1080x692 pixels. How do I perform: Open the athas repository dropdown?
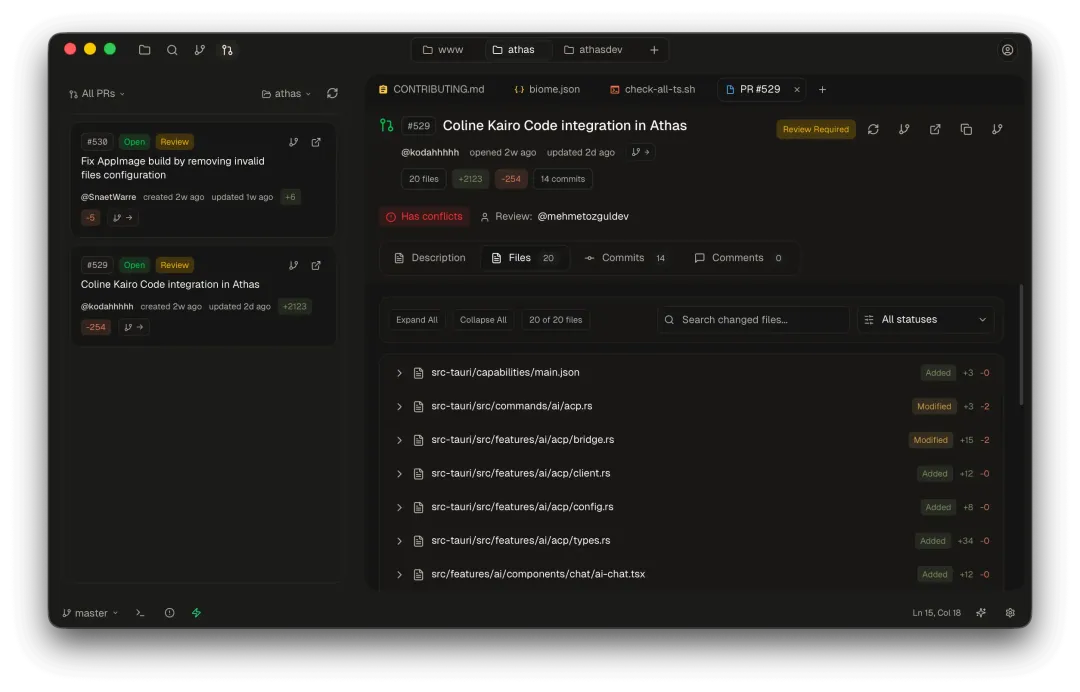point(287,94)
